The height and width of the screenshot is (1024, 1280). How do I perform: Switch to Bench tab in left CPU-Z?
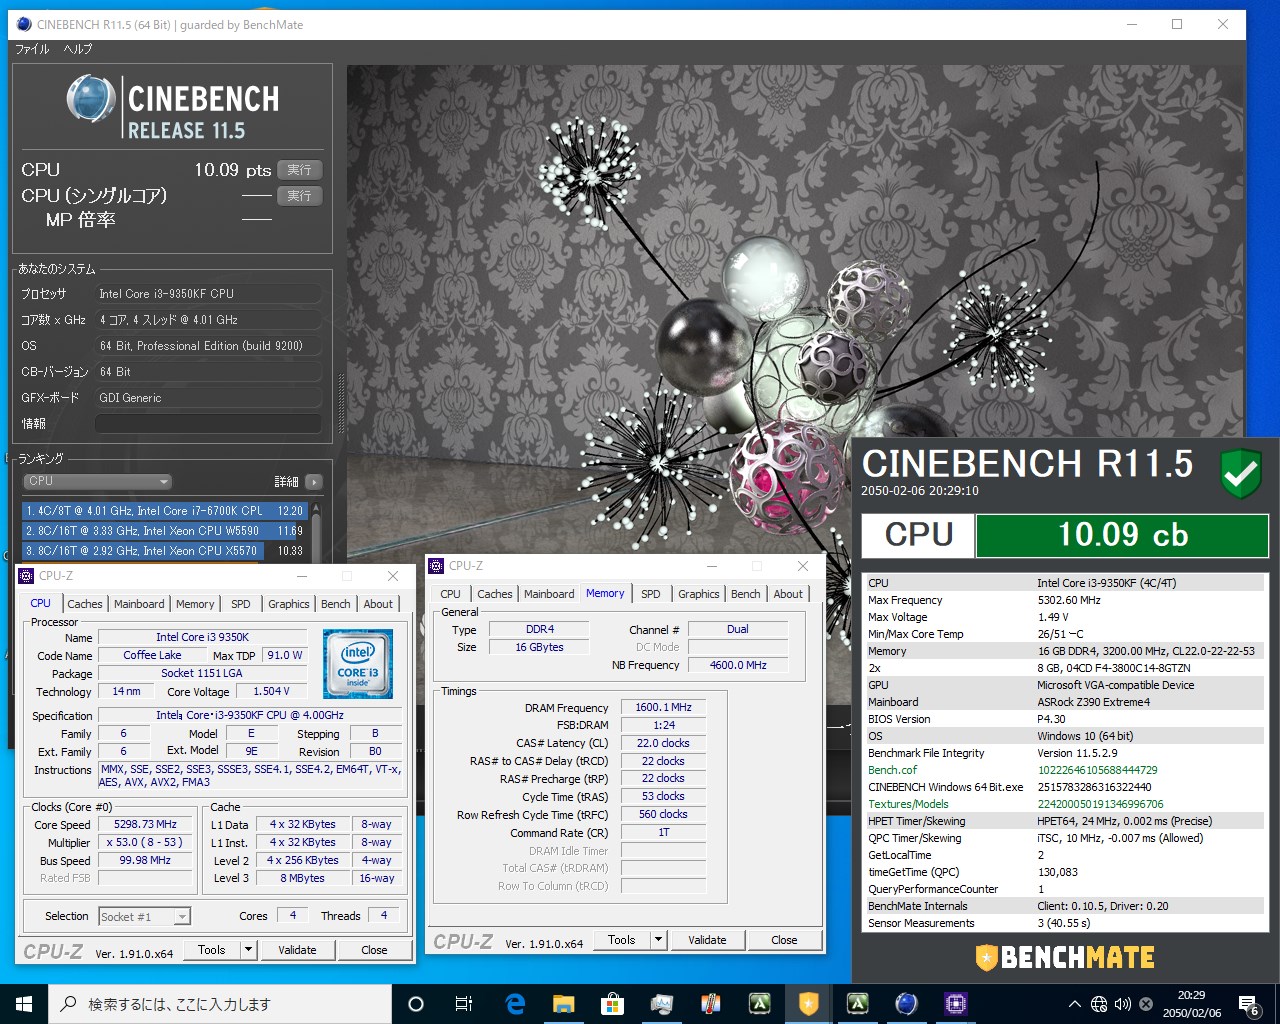coord(336,604)
